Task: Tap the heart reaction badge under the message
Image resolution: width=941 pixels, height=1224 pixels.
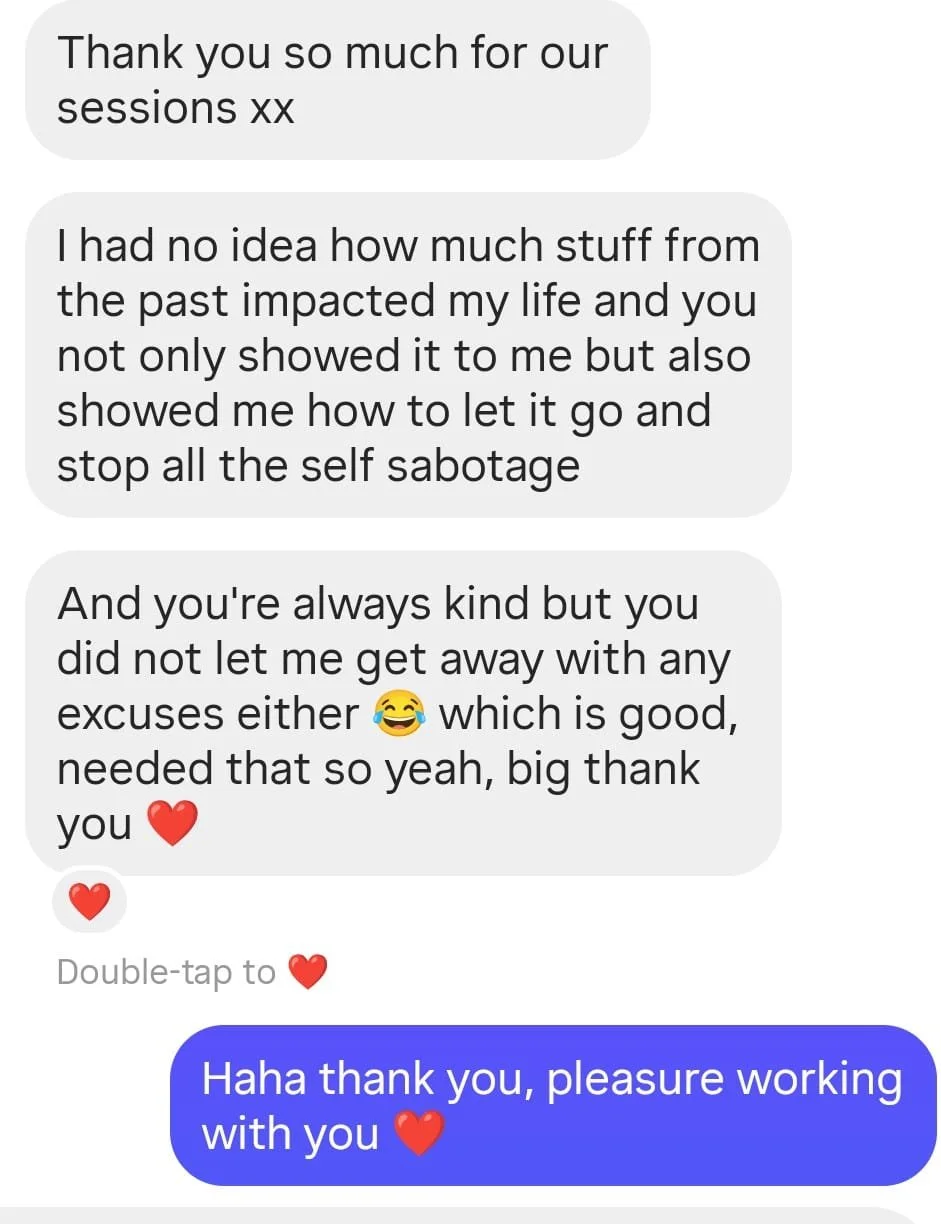Action: pos(89,902)
